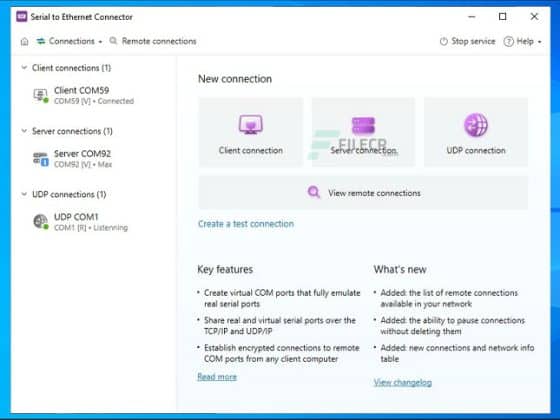
Task: Create a new Client connection
Action: [251, 132]
